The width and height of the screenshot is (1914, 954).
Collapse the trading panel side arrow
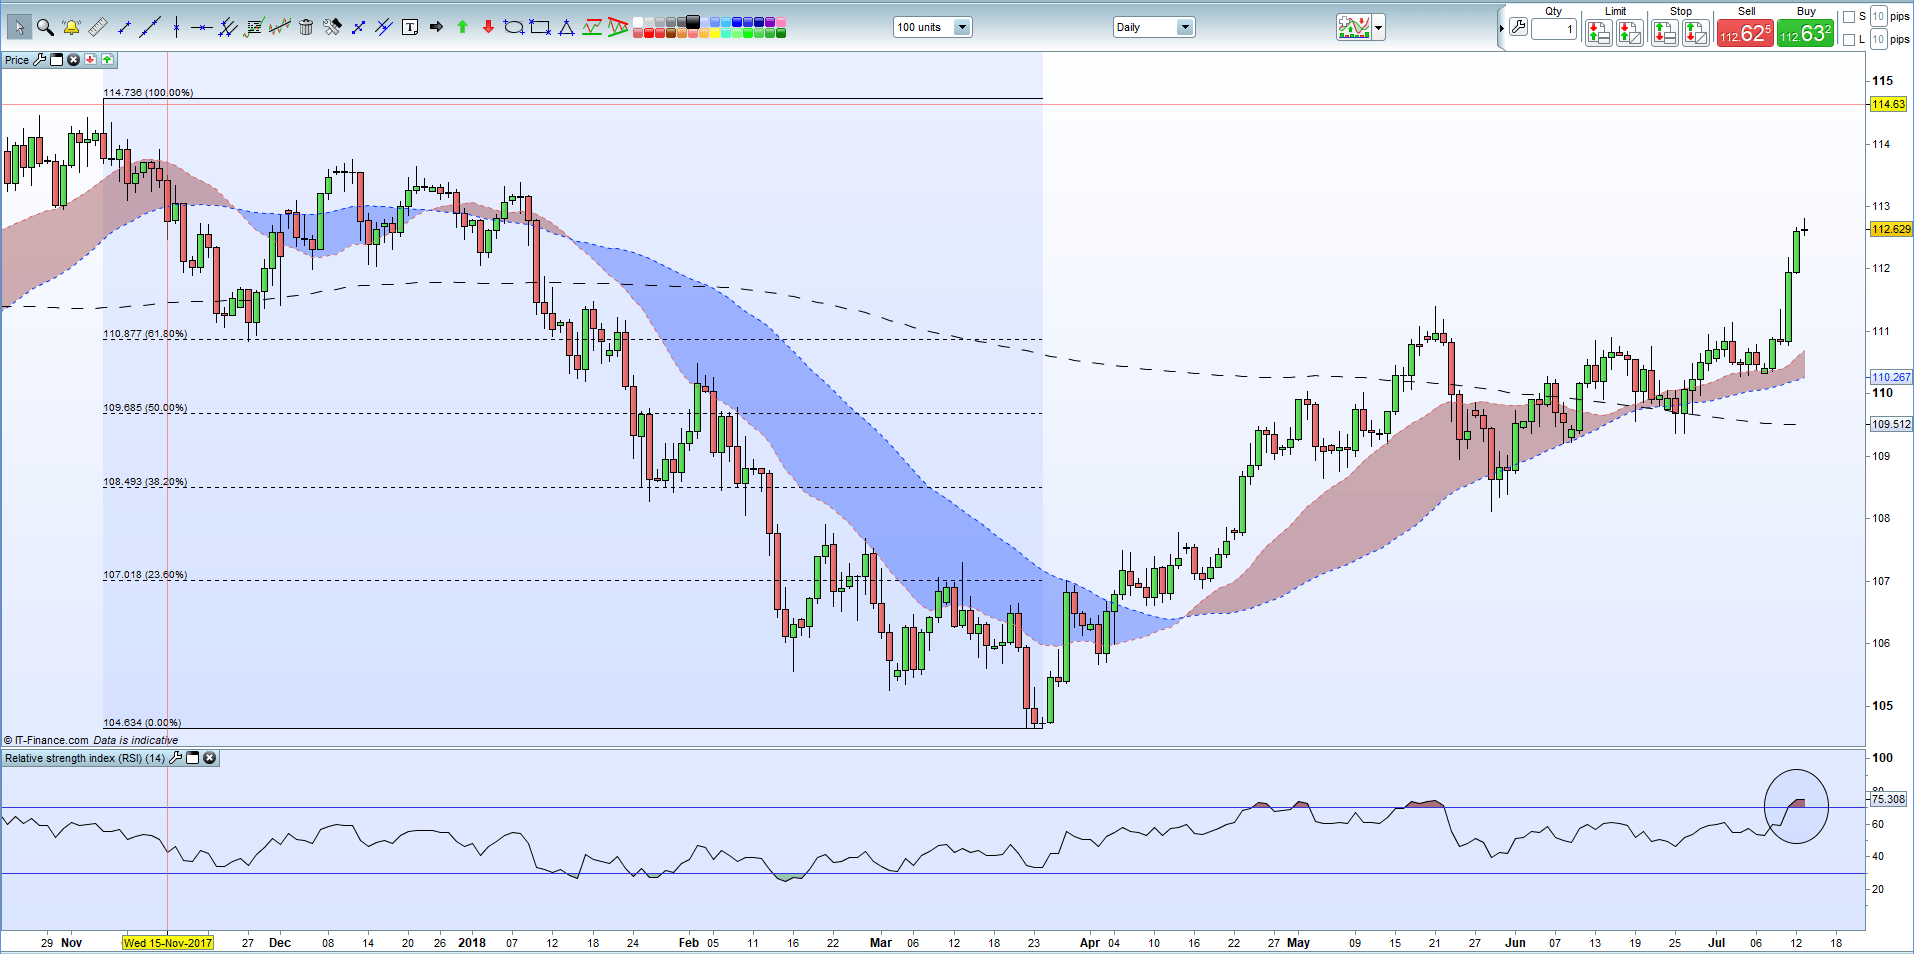tap(1502, 28)
